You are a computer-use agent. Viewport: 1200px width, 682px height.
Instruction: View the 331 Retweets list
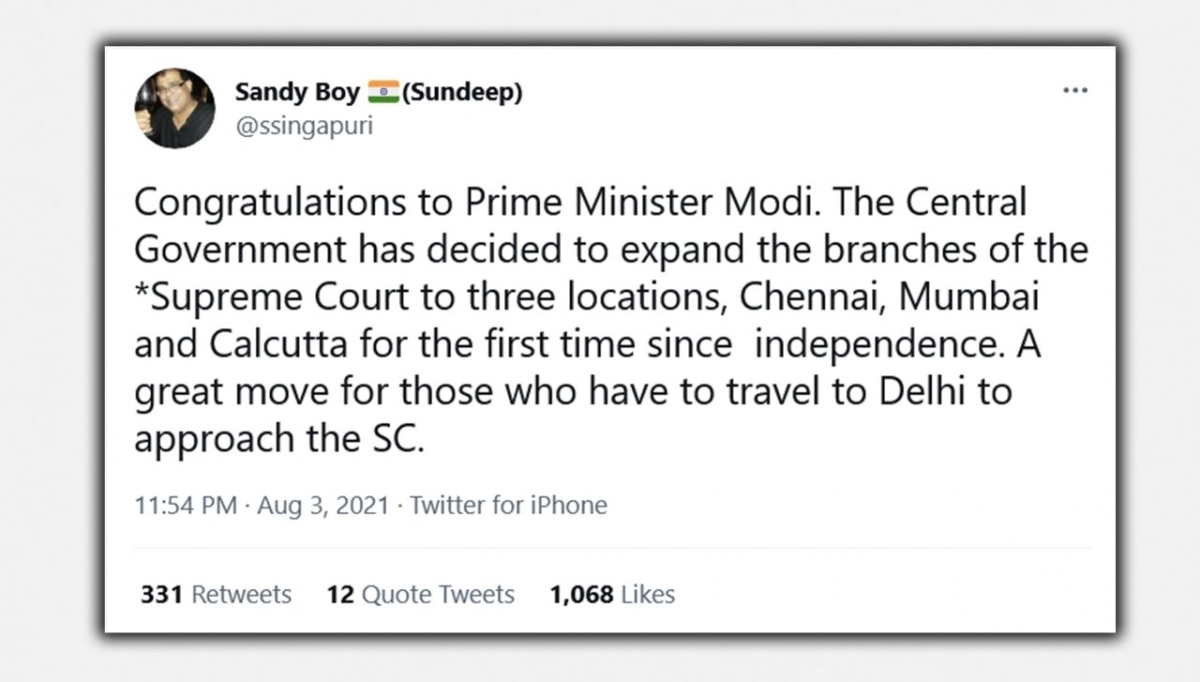[x=216, y=594]
